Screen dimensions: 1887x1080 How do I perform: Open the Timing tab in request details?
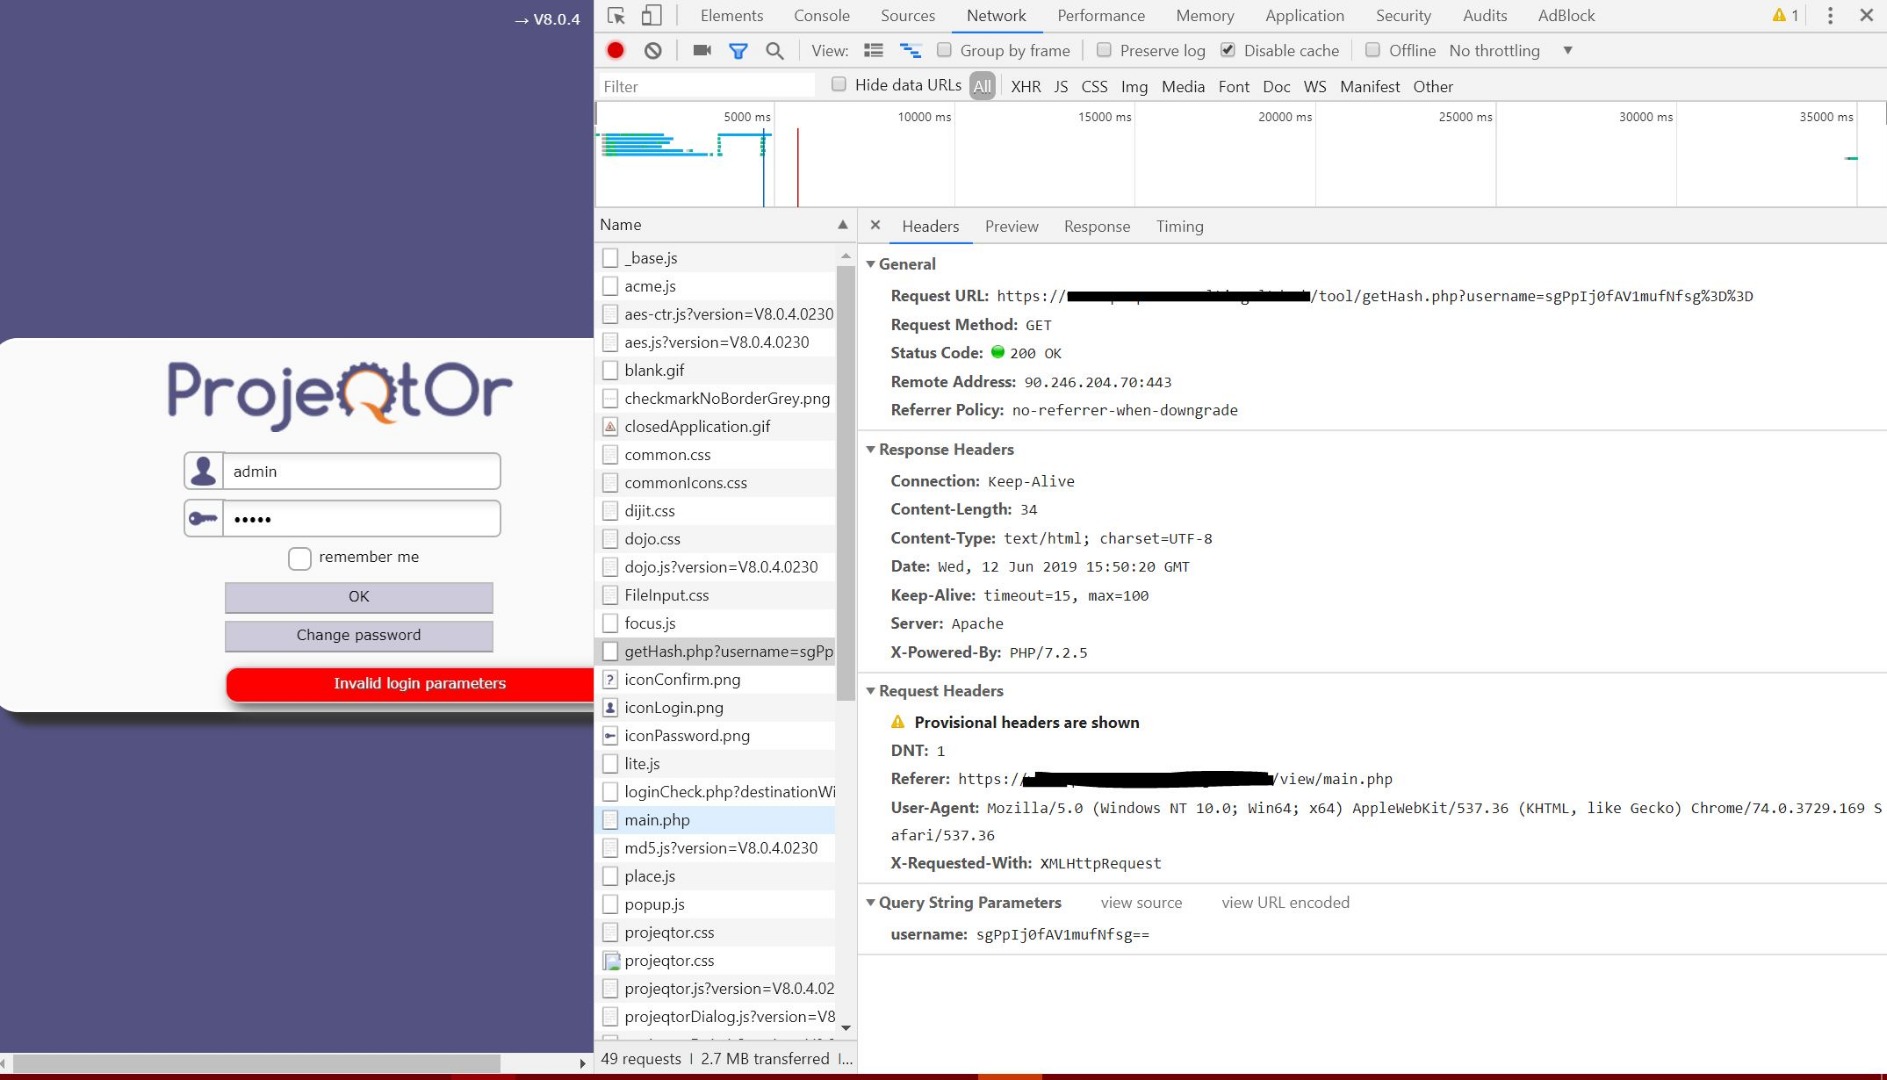pyautogui.click(x=1179, y=226)
